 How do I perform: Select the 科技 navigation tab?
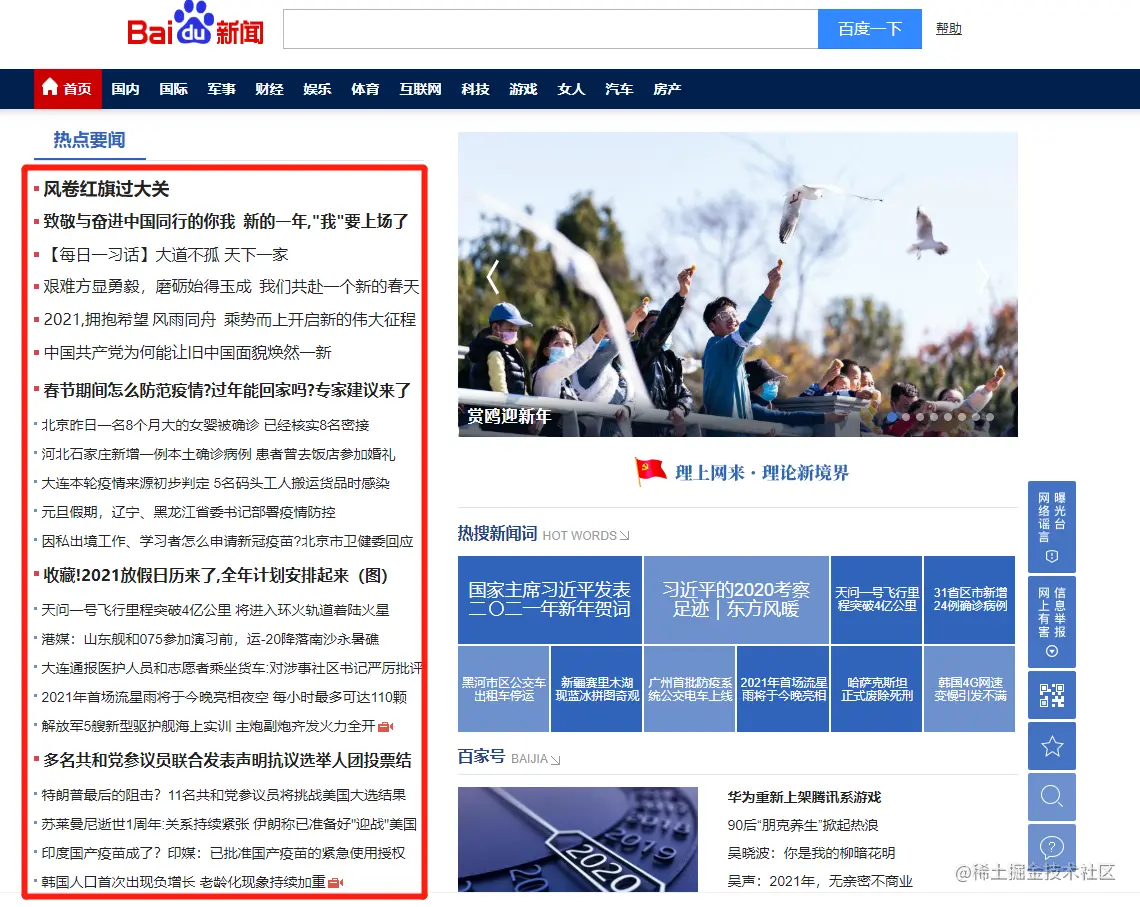475,89
